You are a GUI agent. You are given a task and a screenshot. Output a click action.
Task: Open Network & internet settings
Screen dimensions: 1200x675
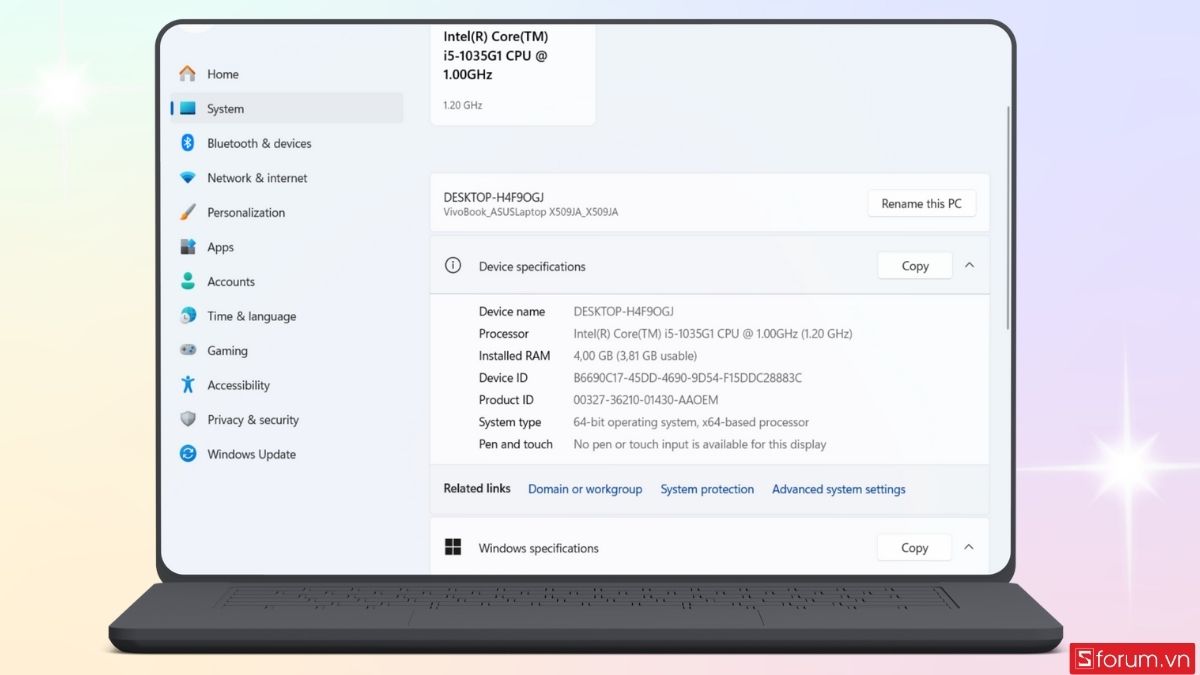tap(257, 178)
